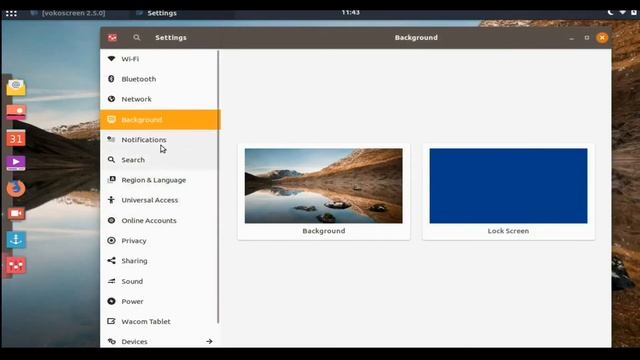Viewport: 640px width, 360px height.
Task: Open the blue anchor app in dock
Action: click(x=16, y=240)
